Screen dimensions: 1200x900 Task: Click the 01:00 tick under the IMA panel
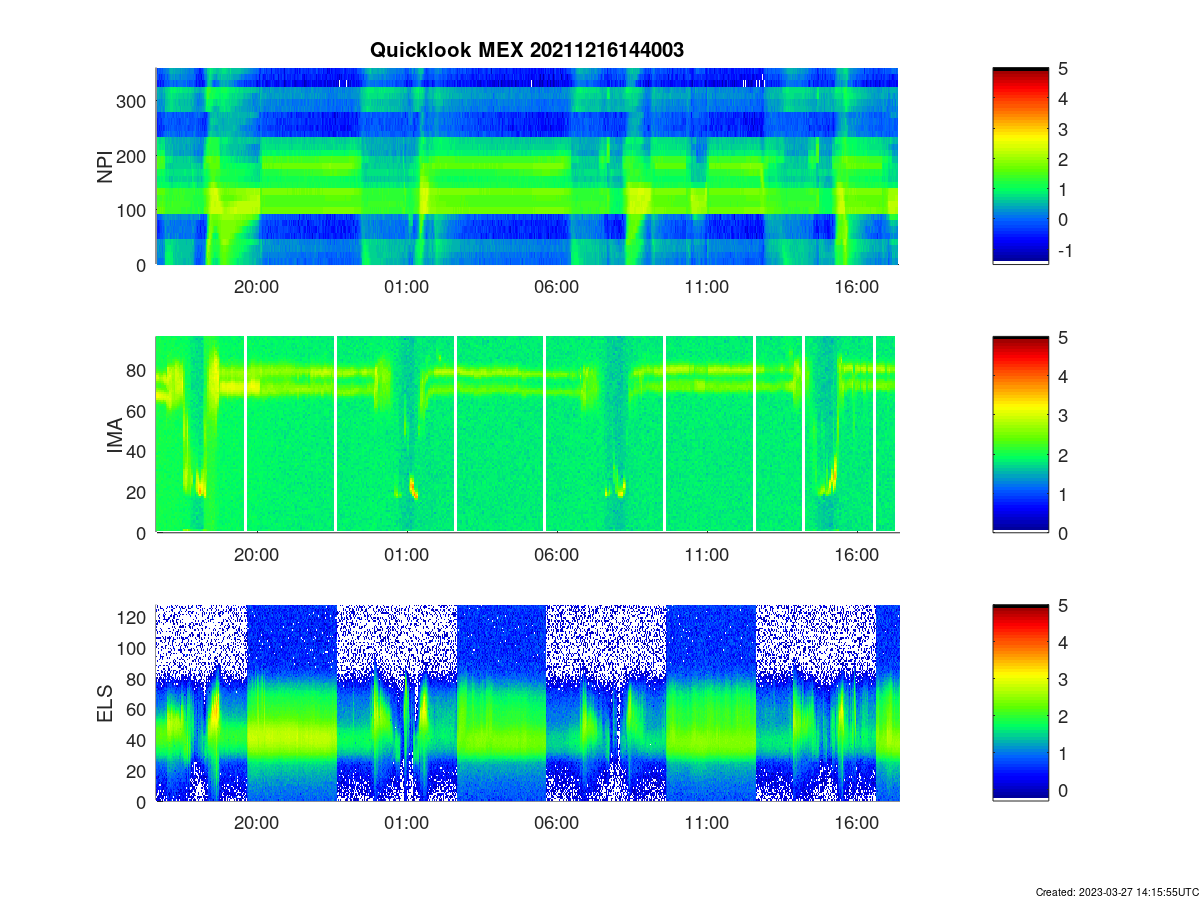pos(406,555)
